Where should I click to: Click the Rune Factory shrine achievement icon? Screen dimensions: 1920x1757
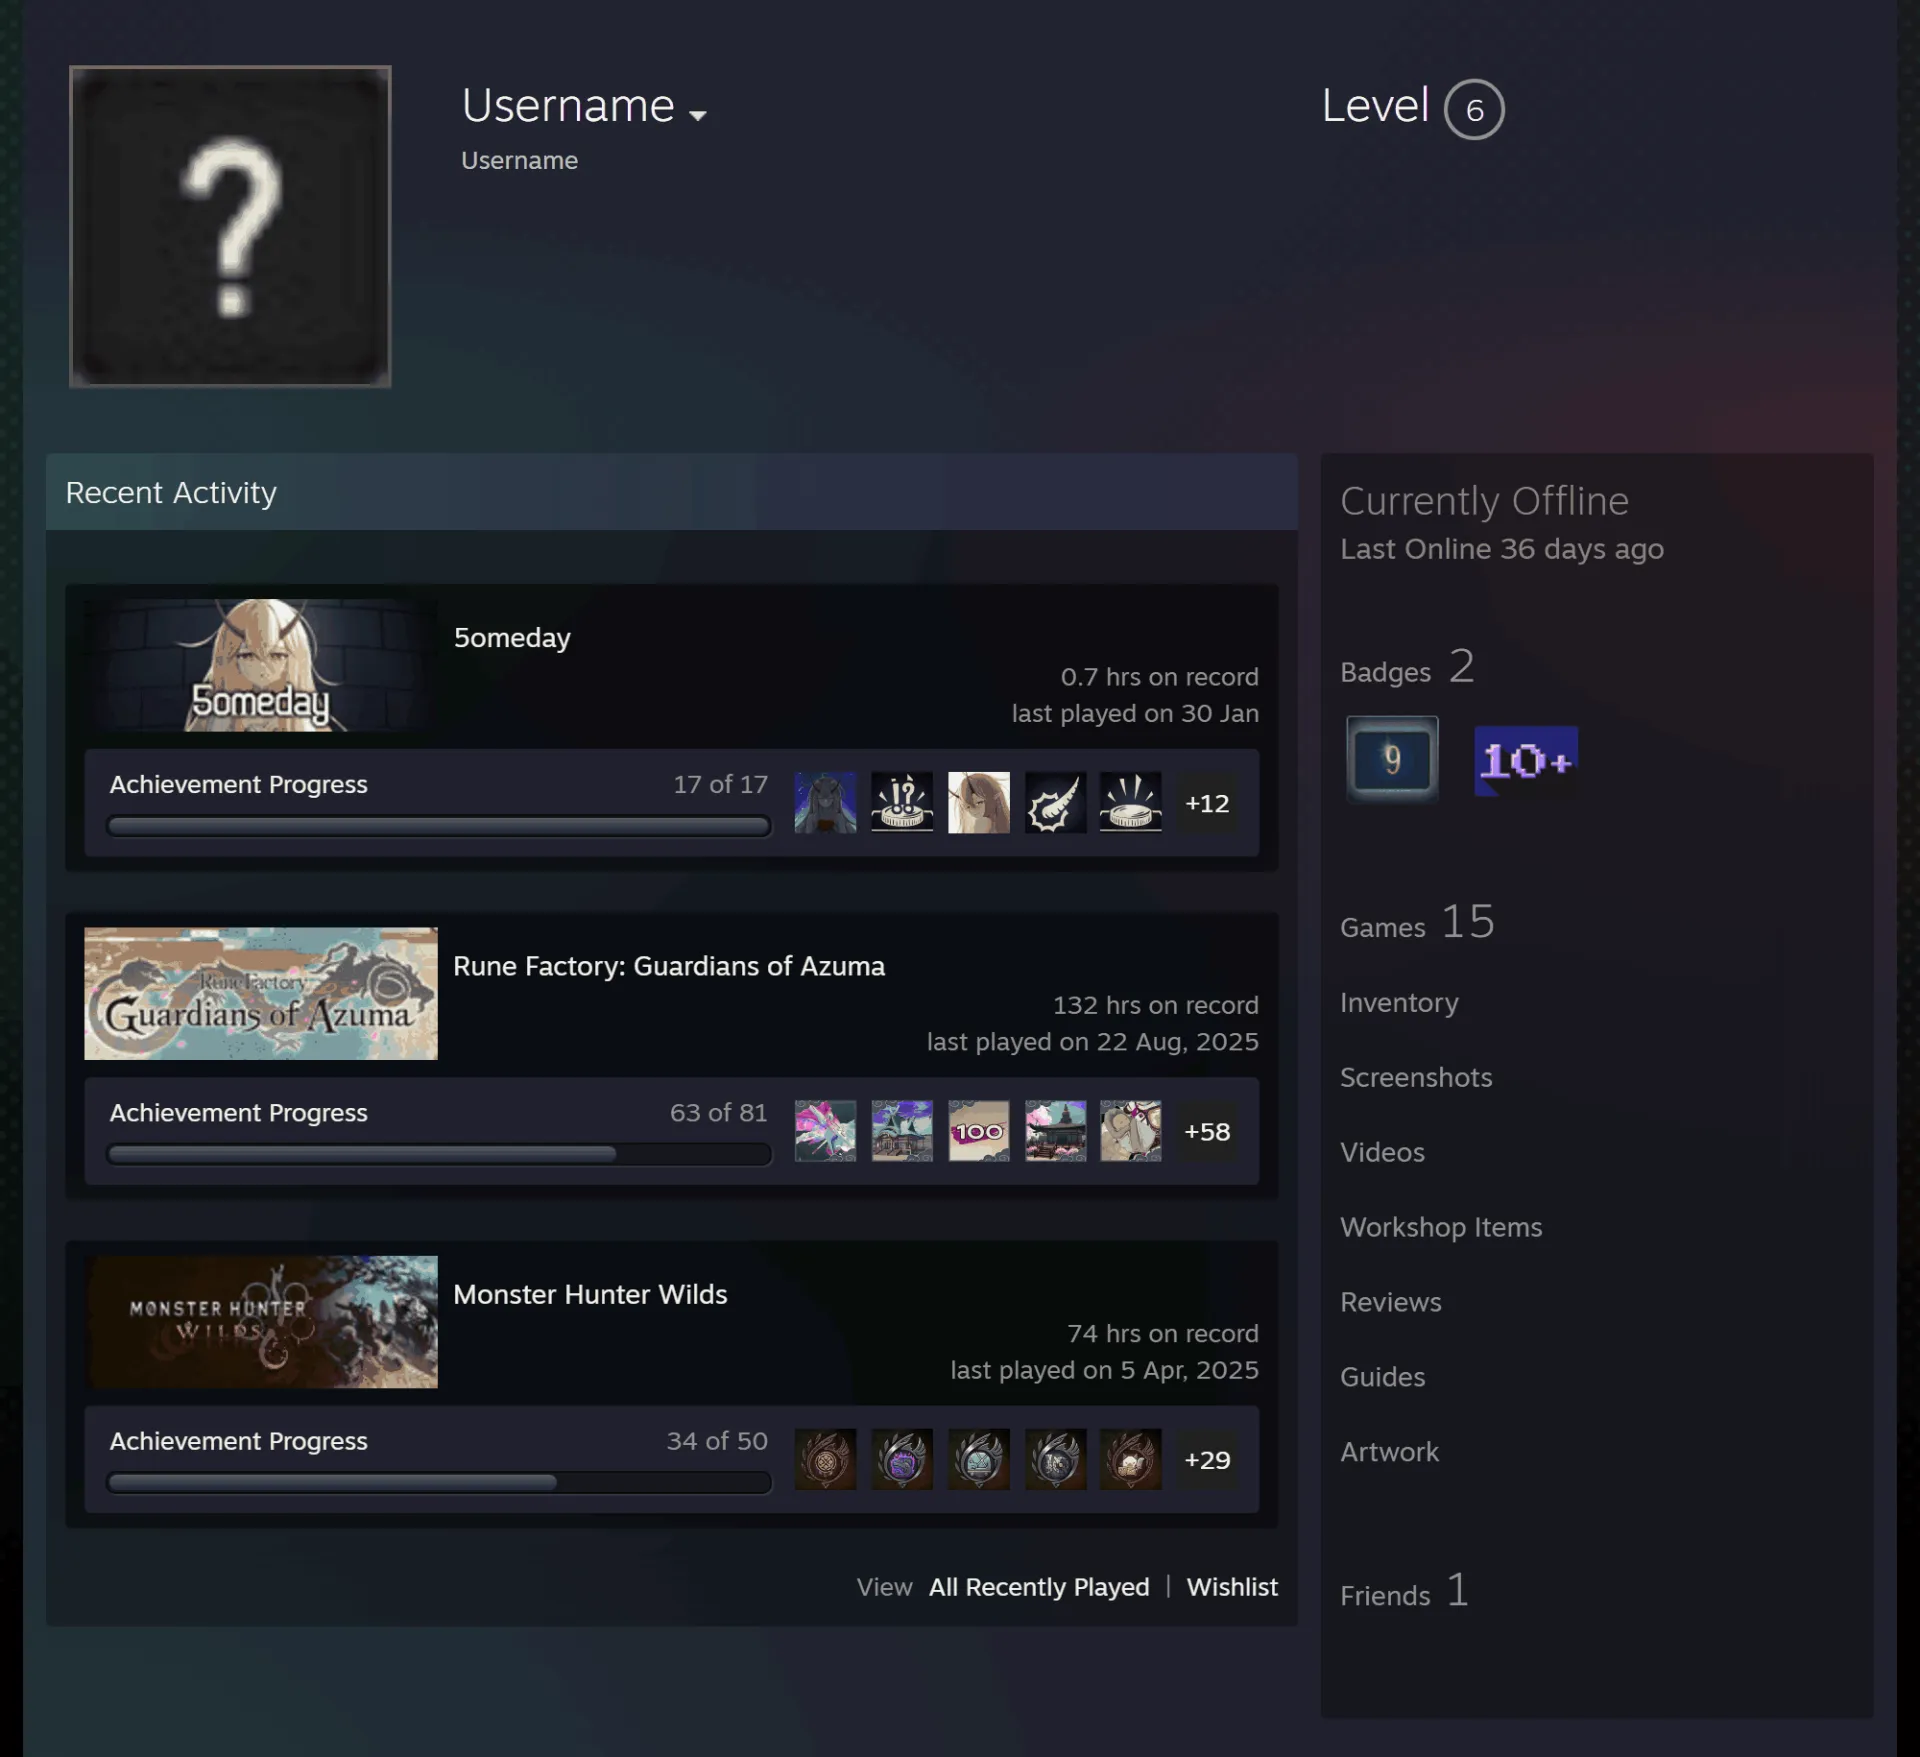click(1055, 1131)
